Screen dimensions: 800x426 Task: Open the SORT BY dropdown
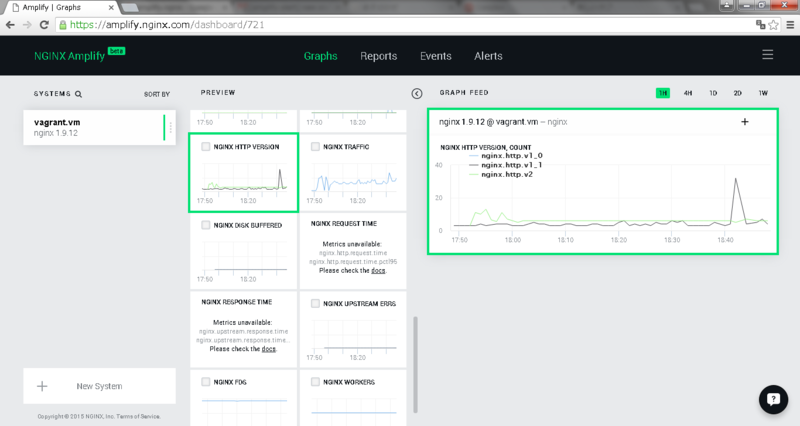[157, 94]
